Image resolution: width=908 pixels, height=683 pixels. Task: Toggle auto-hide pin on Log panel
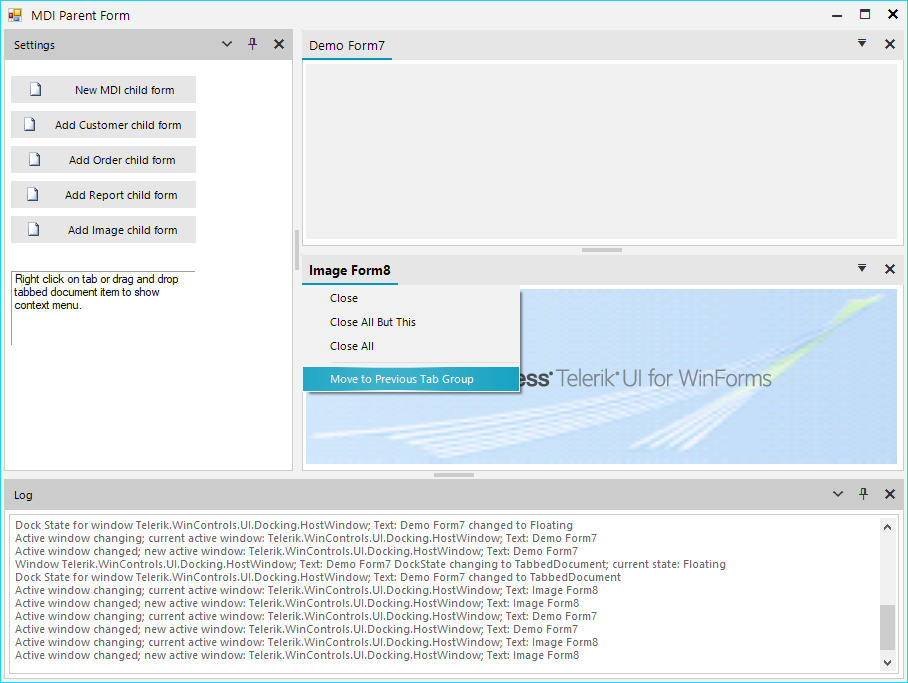[x=863, y=494]
